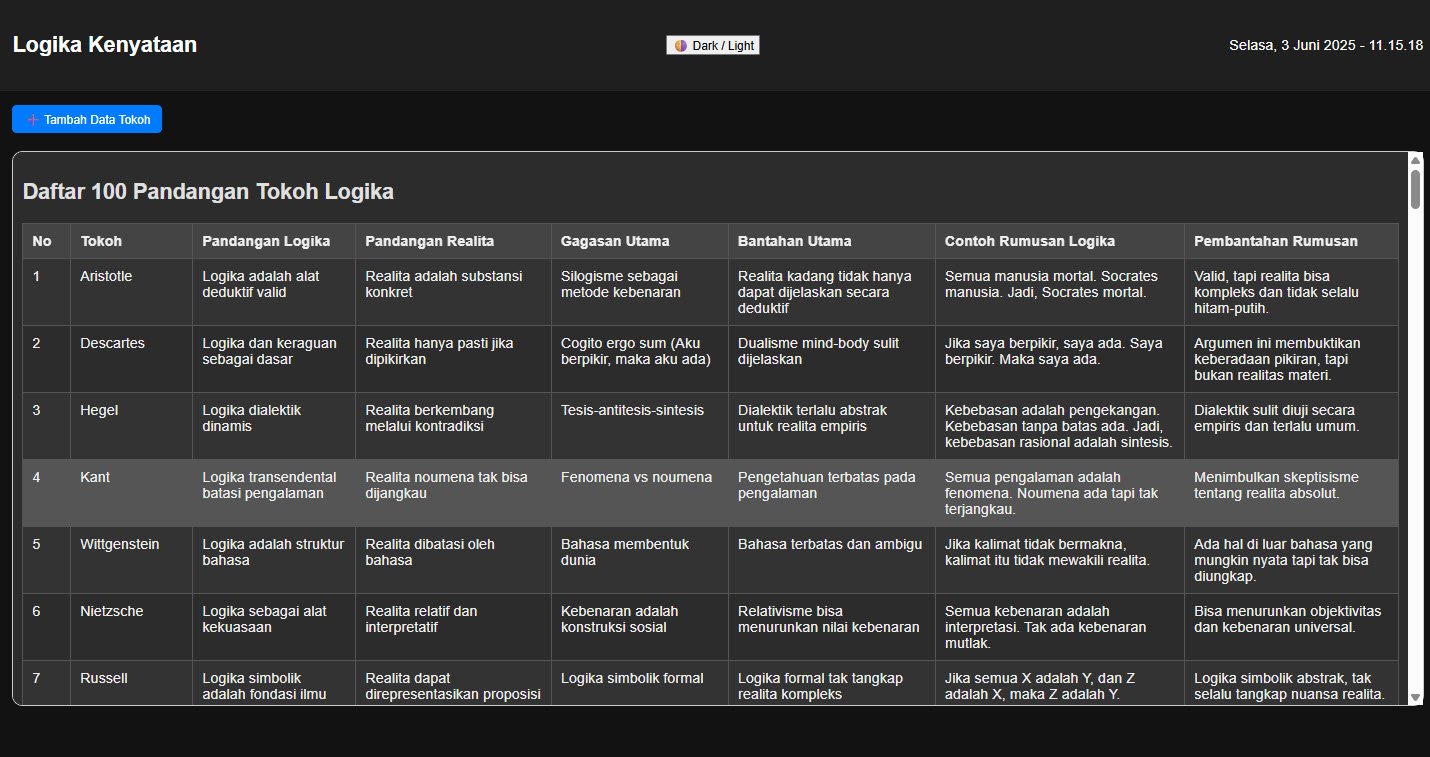Click the Logika Kenyataan page title
Screen dimensions: 1430x757
click(x=105, y=45)
